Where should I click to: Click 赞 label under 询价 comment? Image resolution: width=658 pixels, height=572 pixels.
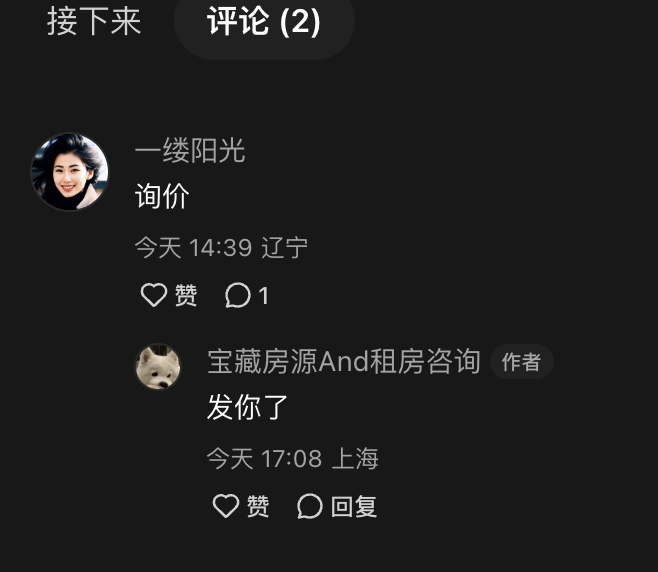185,295
